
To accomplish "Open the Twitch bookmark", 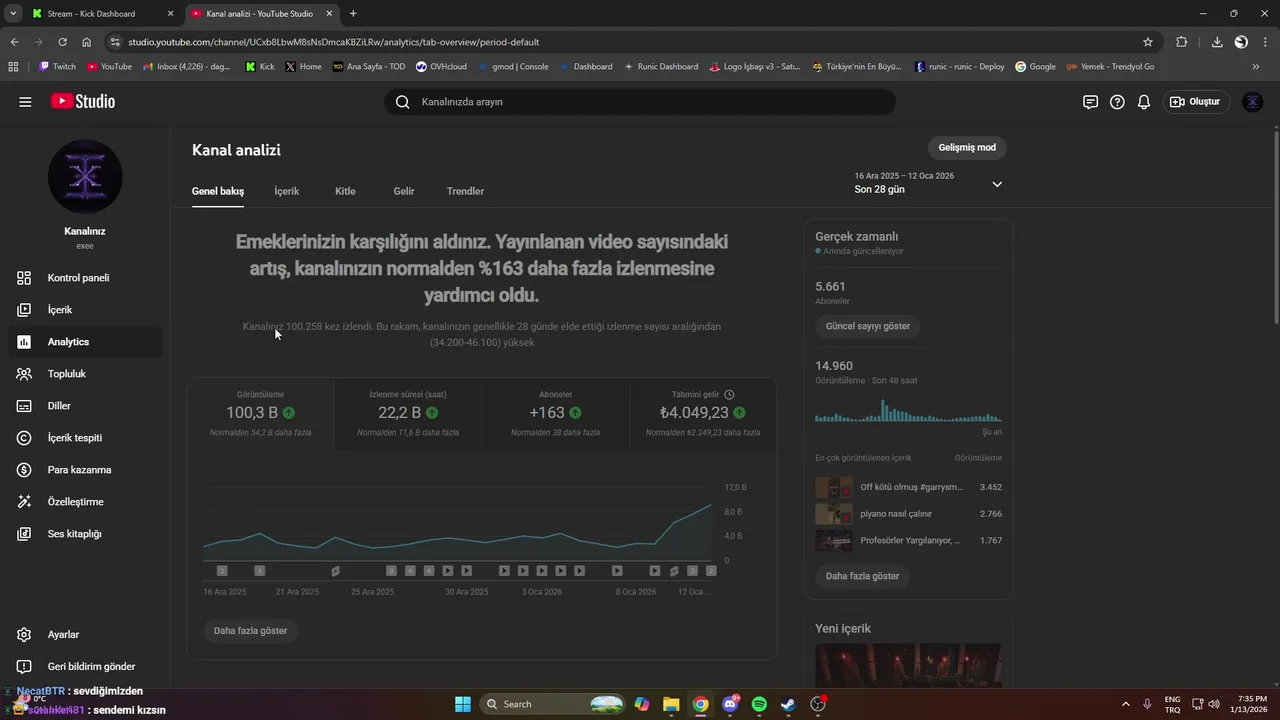I will pyautogui.click(x=57, y=67).
